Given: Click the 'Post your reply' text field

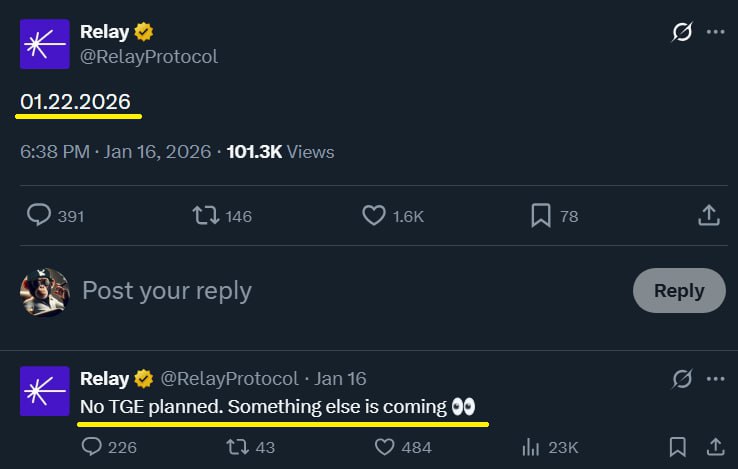Looking at the screenshot, I should point(300,291).
